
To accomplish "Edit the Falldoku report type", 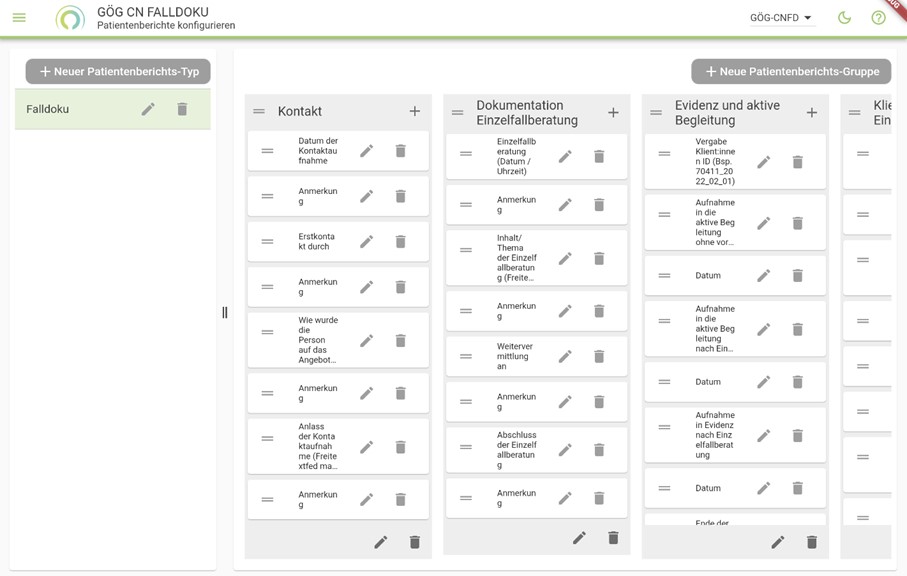I will (x=148, y=109).
